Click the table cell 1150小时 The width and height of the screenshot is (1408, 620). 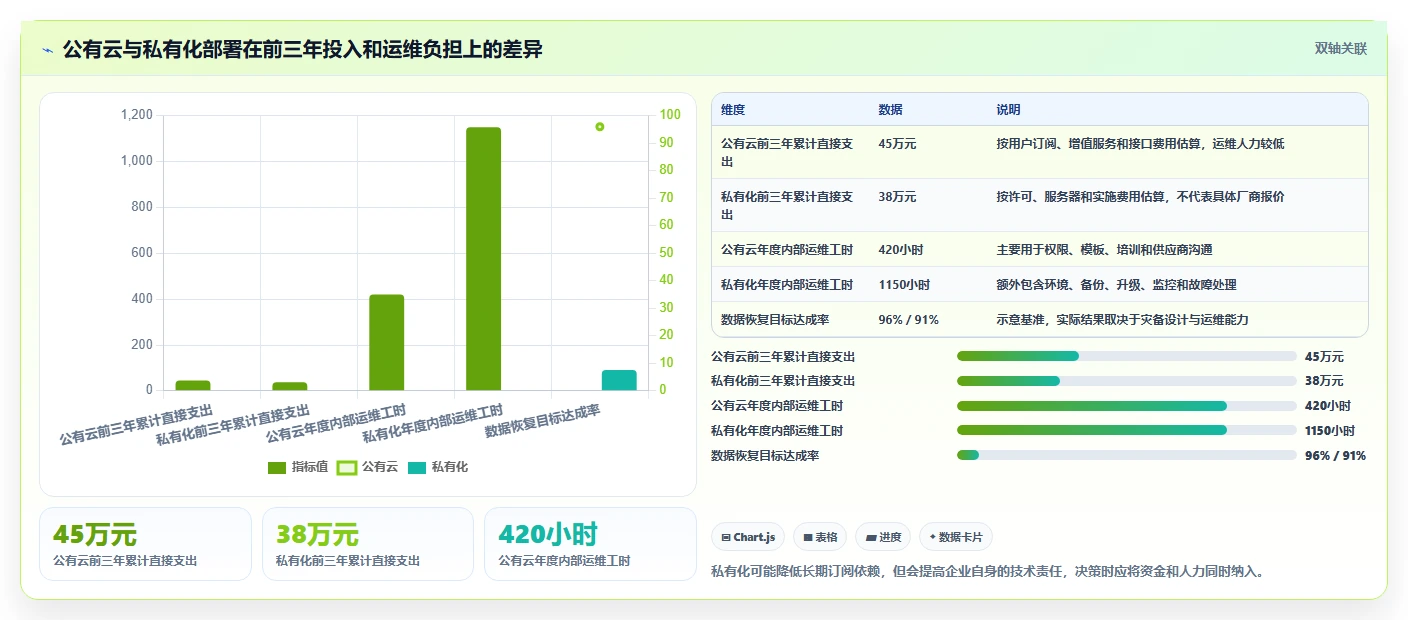tap(904, 285)
